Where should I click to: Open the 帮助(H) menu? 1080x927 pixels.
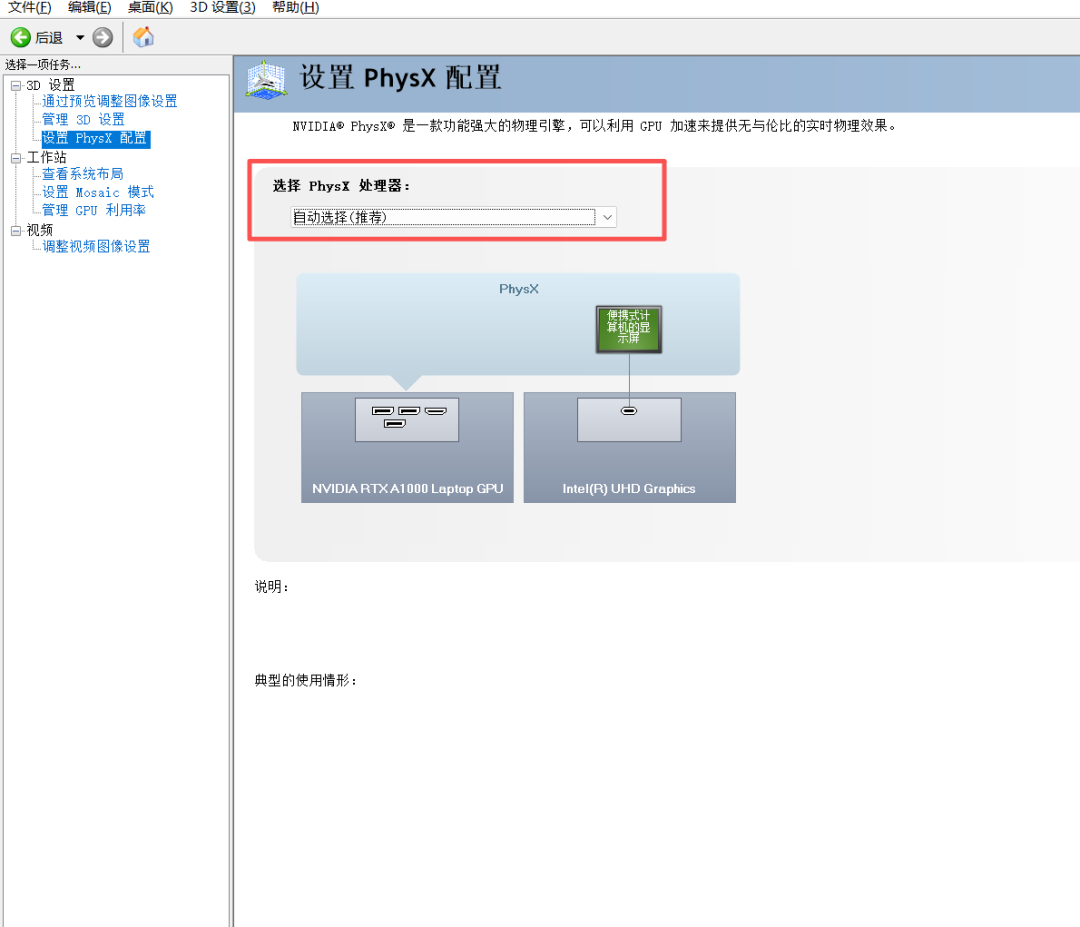295,8
